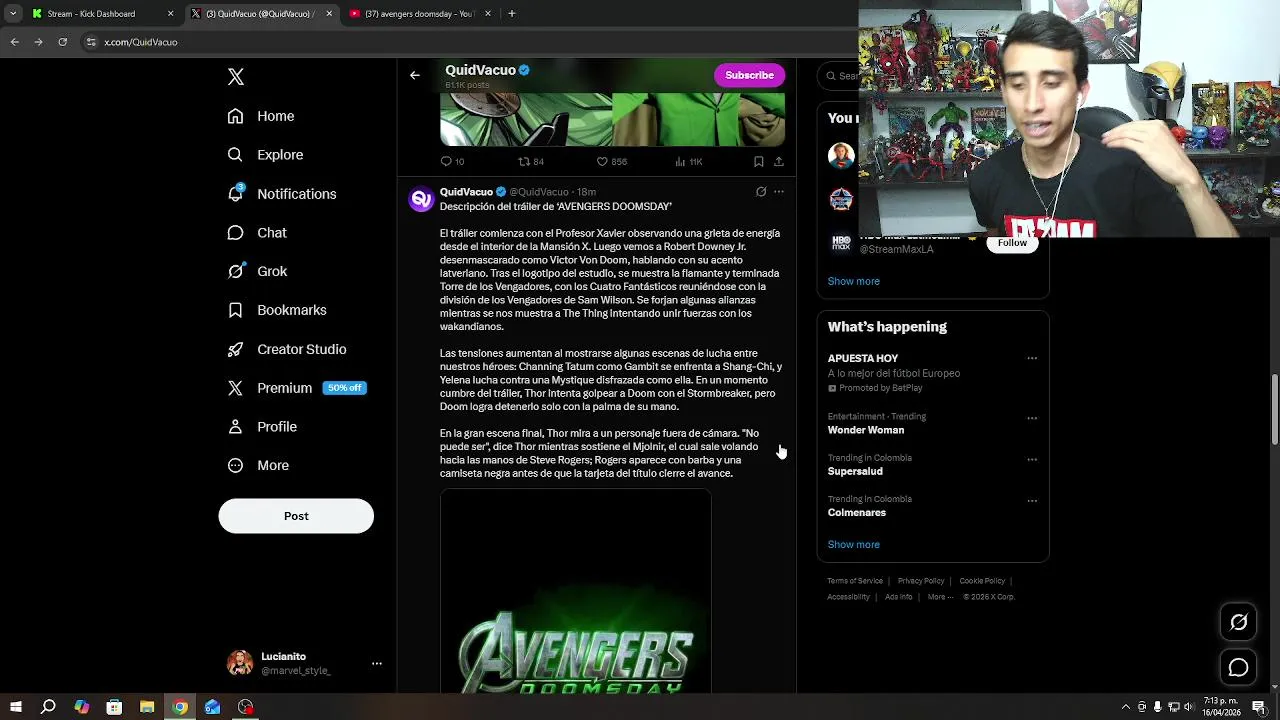Open the Accessibility footer link
The image size is (1280, 720).
click(x=848, y=597)
